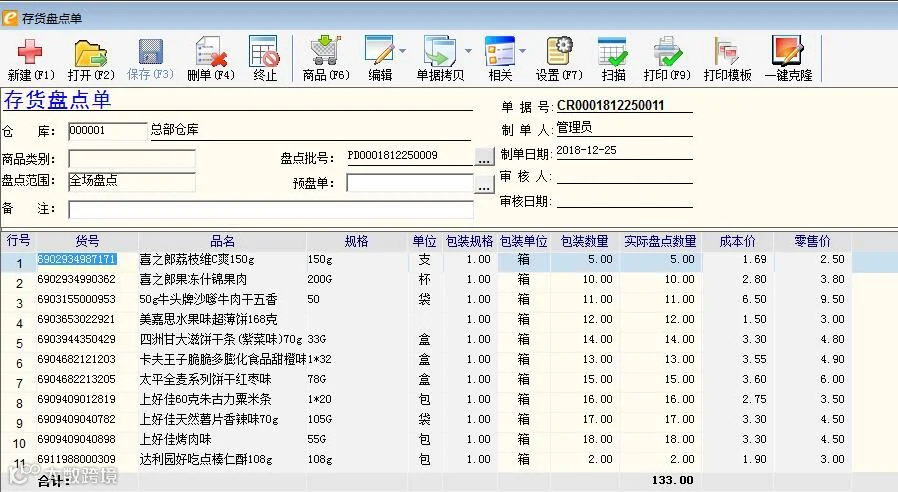
Task: Click the 编辑 edit icon
Action: (379, 50)
